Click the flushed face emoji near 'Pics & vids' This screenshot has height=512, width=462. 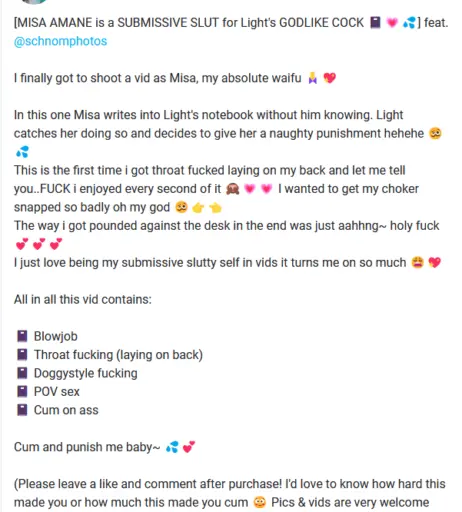point(260,502)
